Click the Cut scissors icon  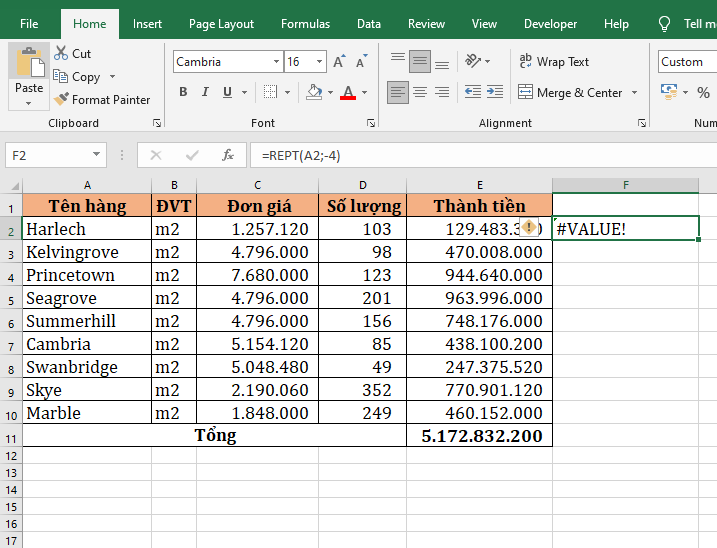point(62,53)
